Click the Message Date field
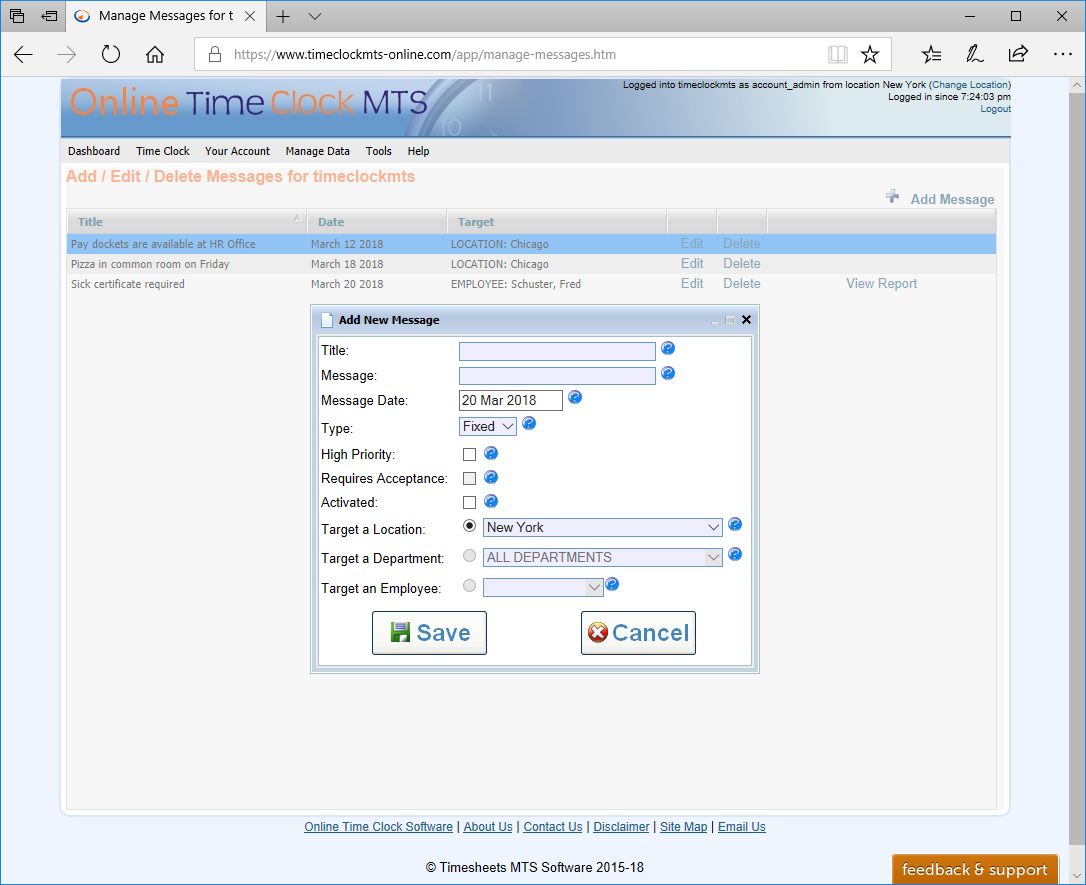The height and width of the screenshot is (885, 1086). click(x=510, y=400)
